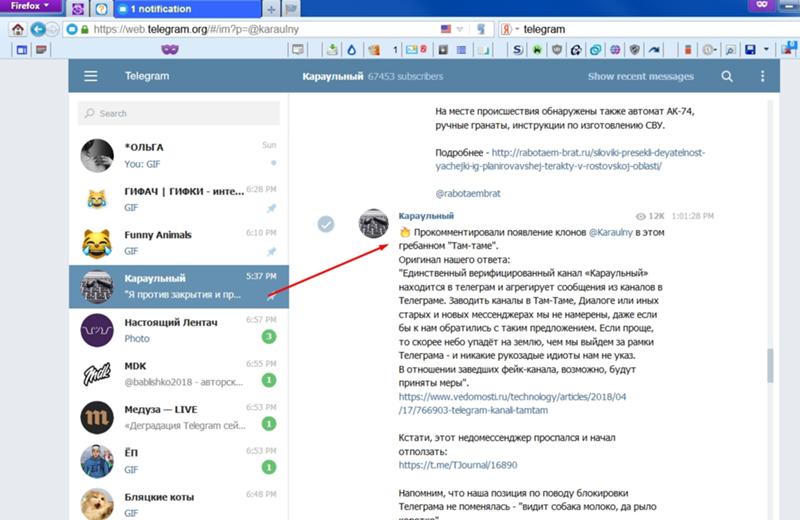Click the blue 'S' toolbar icon
The image size is (800, 520).
point(518,49)
